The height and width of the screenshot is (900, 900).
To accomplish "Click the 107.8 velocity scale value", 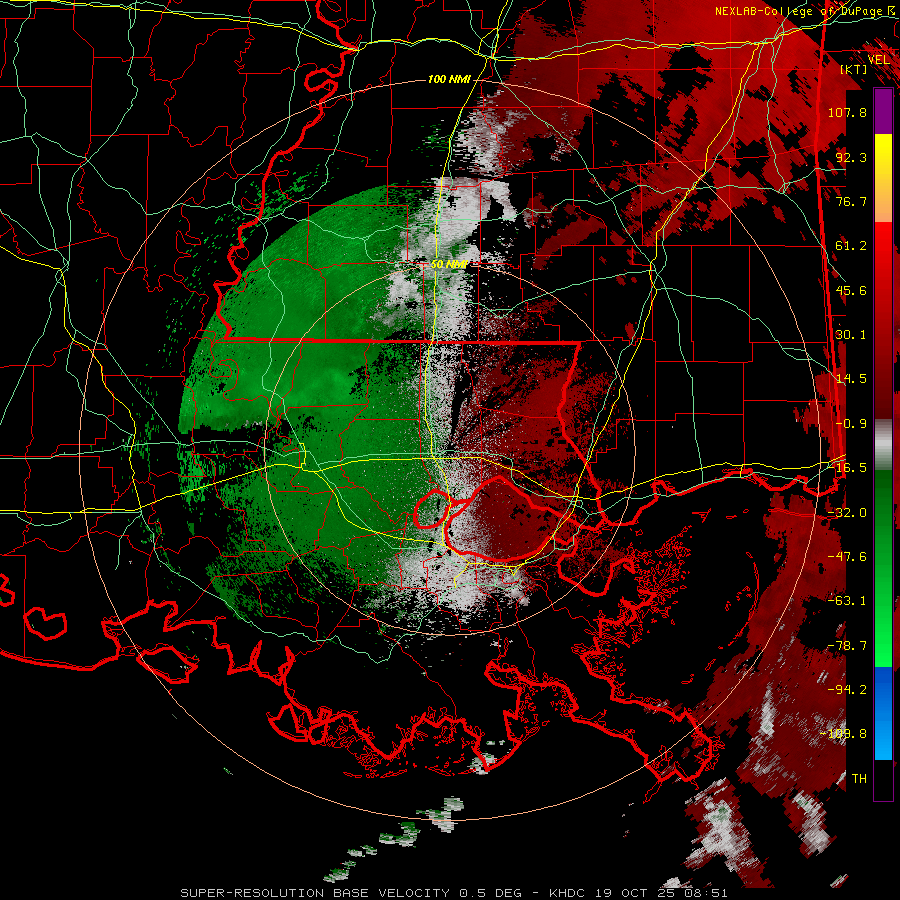I will pos(847,112).
